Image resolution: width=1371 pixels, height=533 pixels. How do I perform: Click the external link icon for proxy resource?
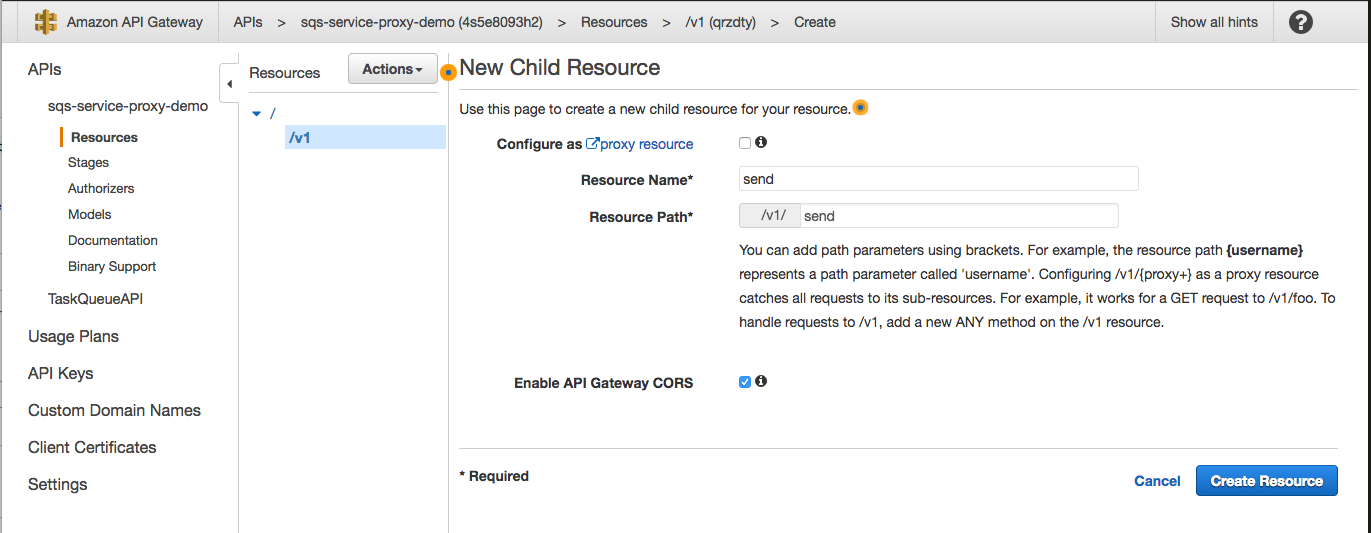[x=592, y=144]
